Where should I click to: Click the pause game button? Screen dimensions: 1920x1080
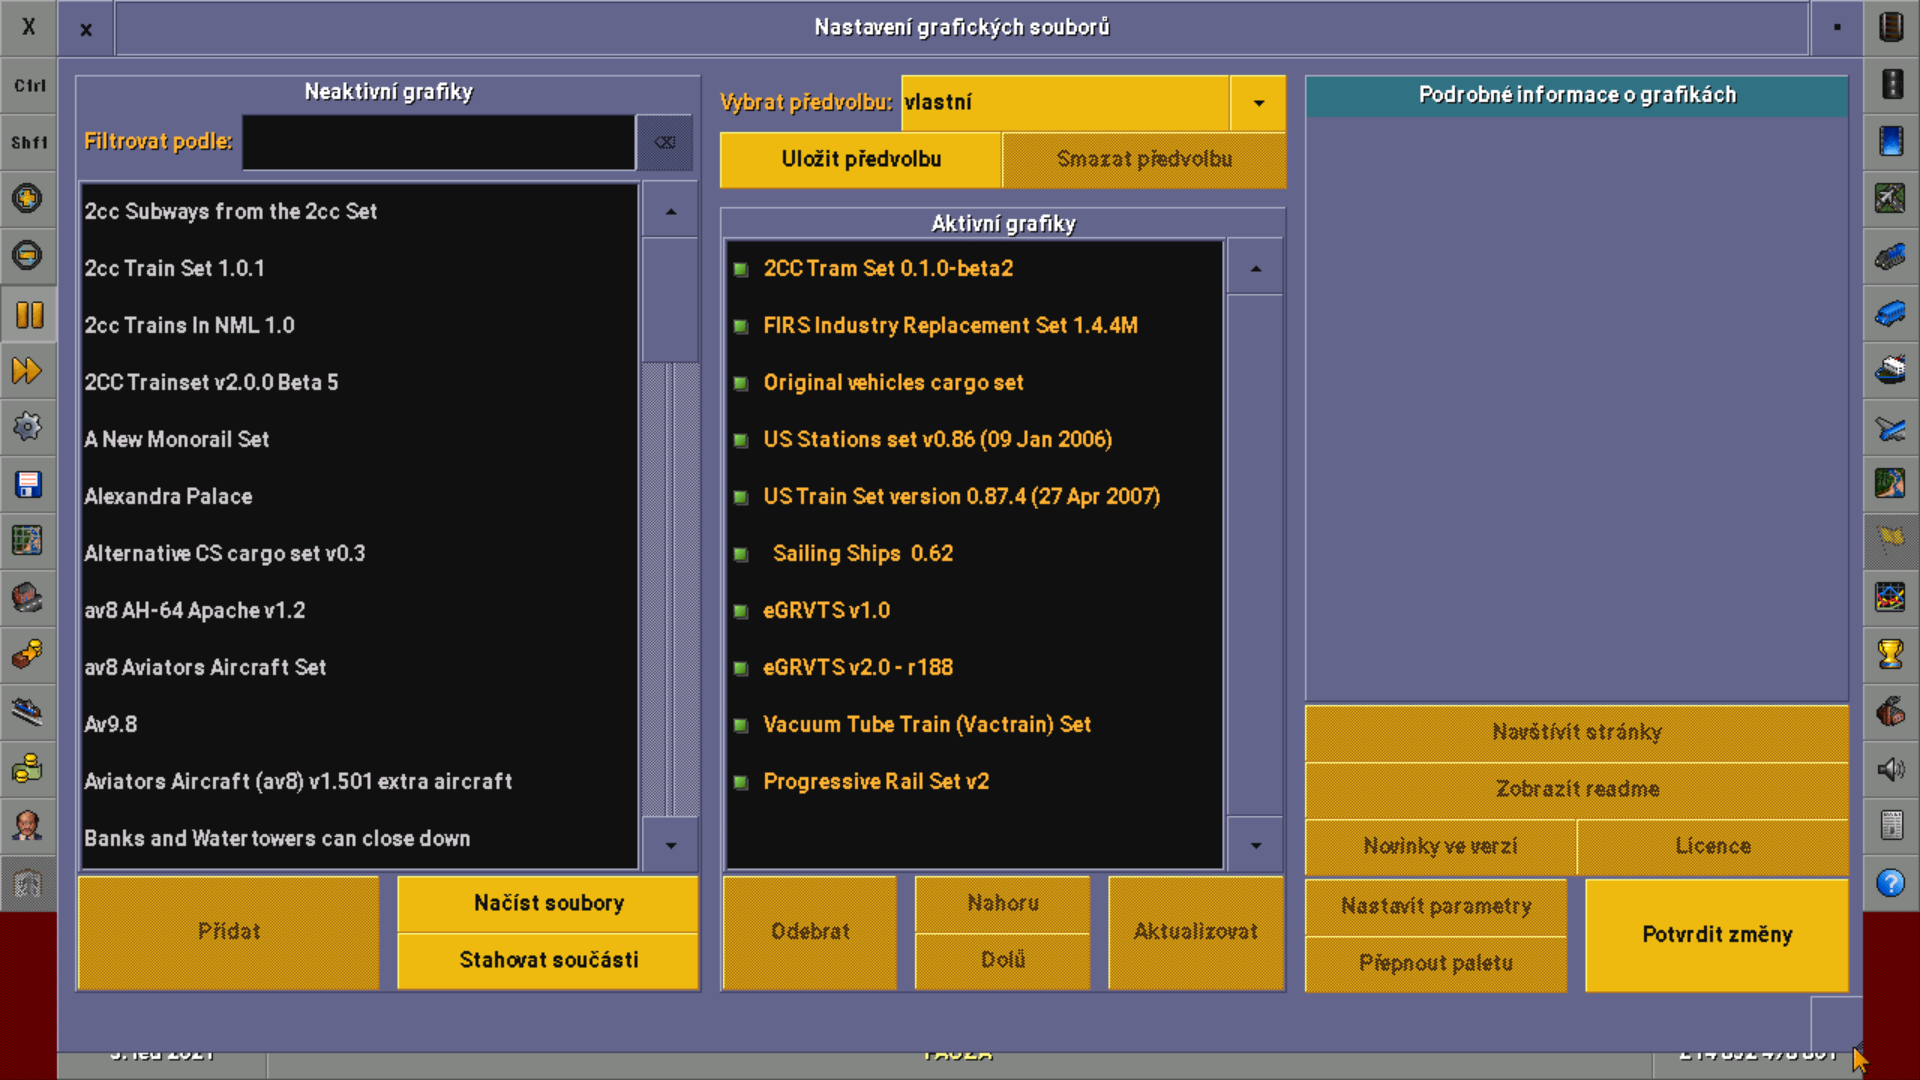(x=28, y=315)
